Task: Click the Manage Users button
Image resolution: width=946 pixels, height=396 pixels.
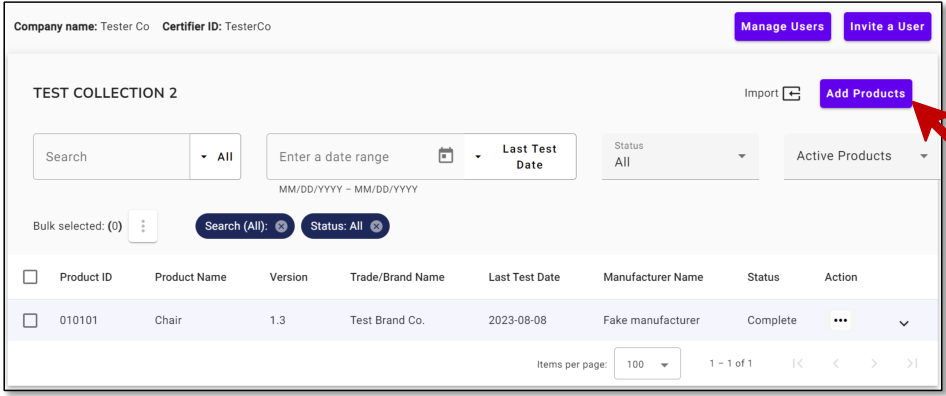Action: (x=783, y=27)
